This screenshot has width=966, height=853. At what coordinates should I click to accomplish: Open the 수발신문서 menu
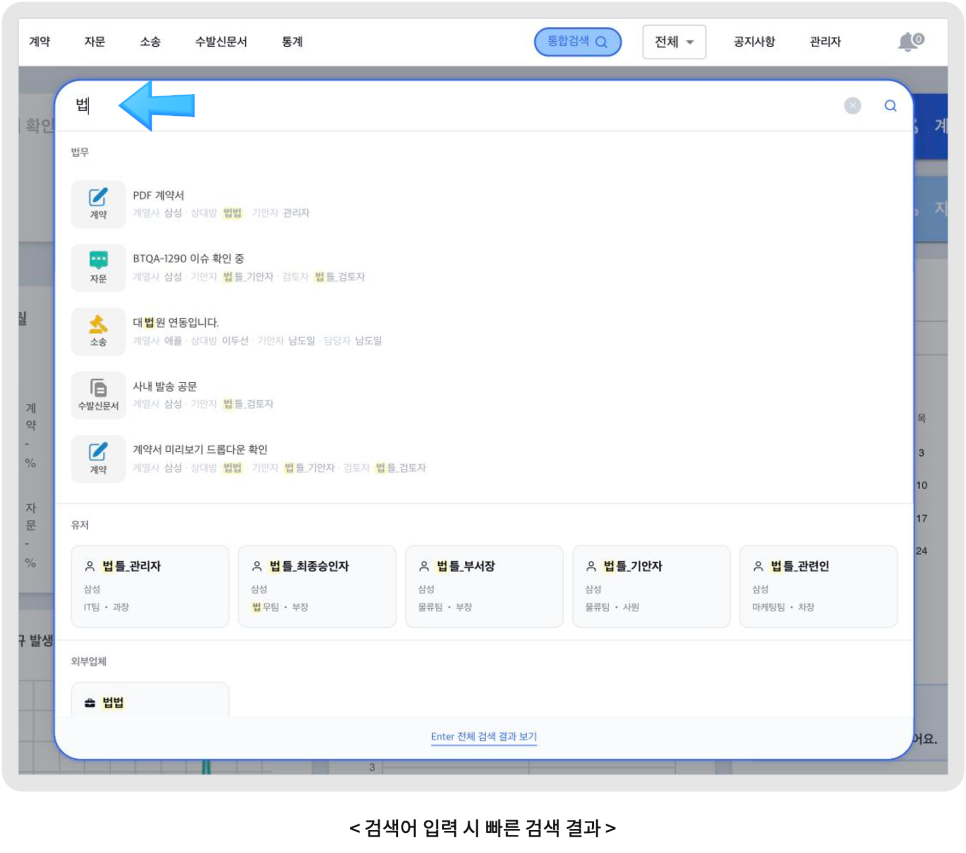coord(221,41)
